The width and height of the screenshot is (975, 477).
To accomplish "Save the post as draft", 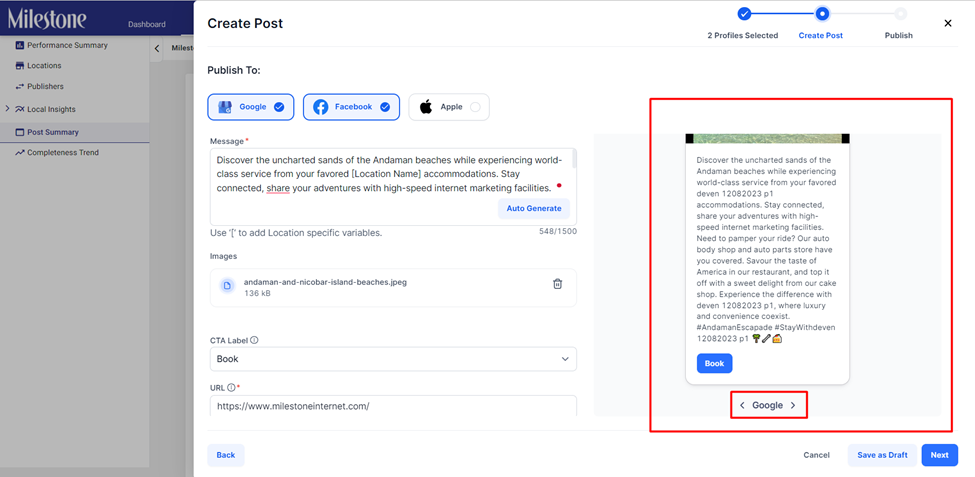I will tap(882, 455).
